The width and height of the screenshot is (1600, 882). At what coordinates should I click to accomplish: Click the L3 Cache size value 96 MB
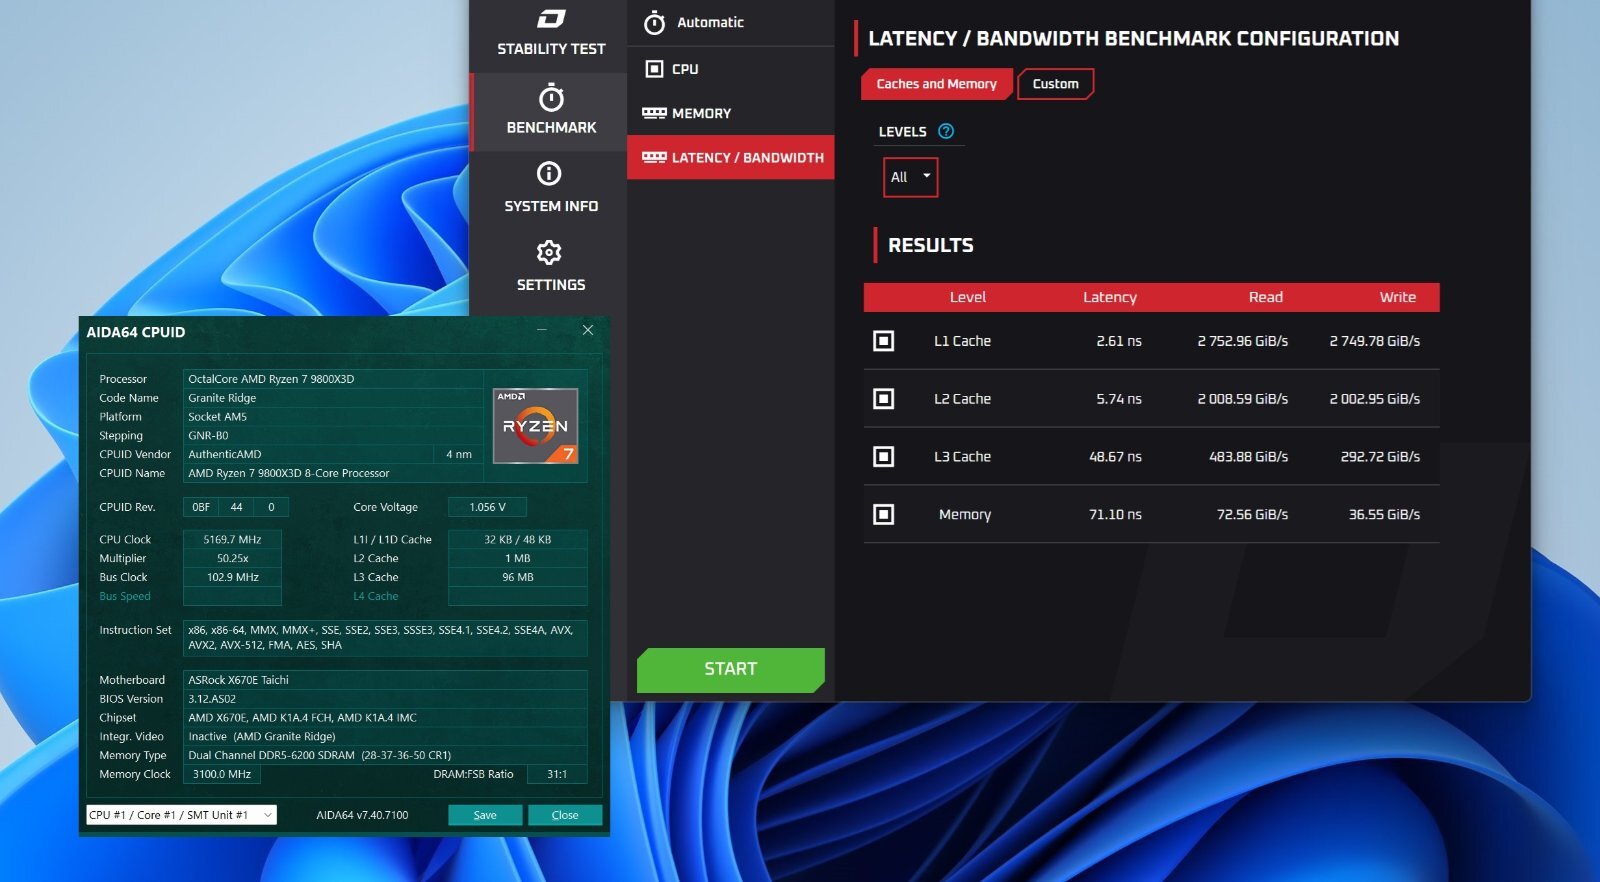click(x=518, y=577)
